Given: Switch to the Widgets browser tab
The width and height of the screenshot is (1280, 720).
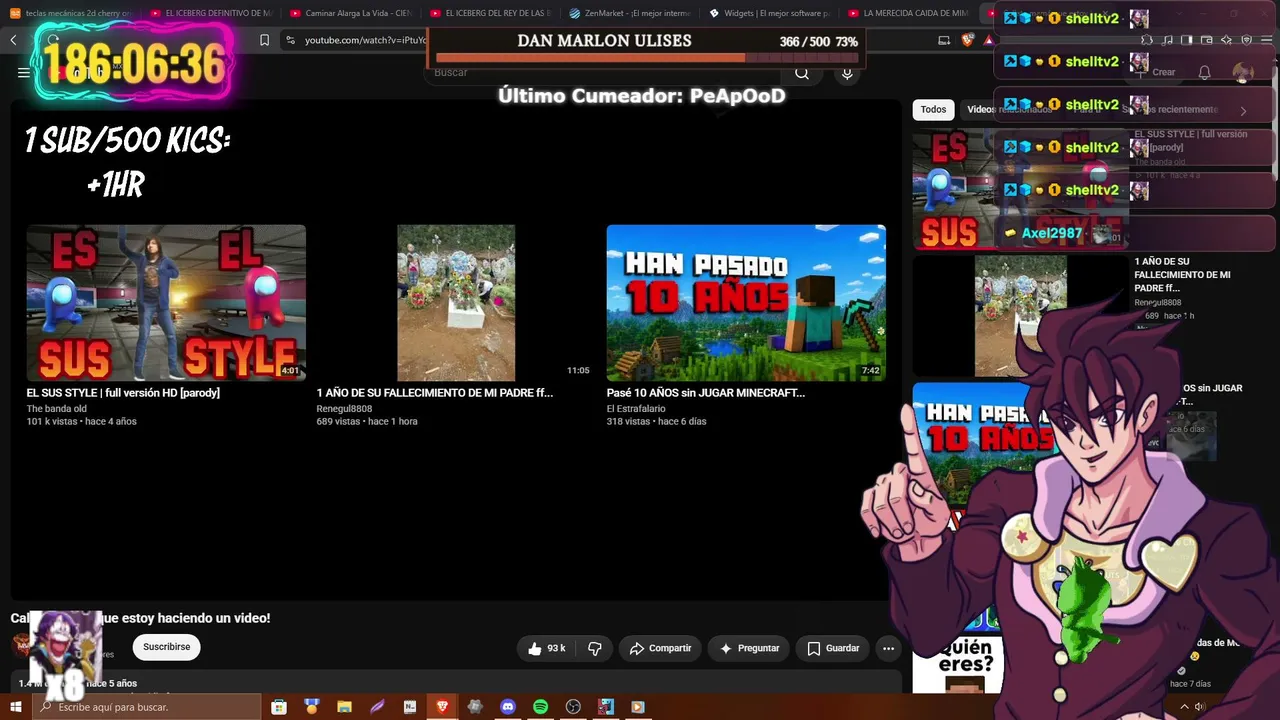Looking at the screenshot, I should click(x=771, y=13).
